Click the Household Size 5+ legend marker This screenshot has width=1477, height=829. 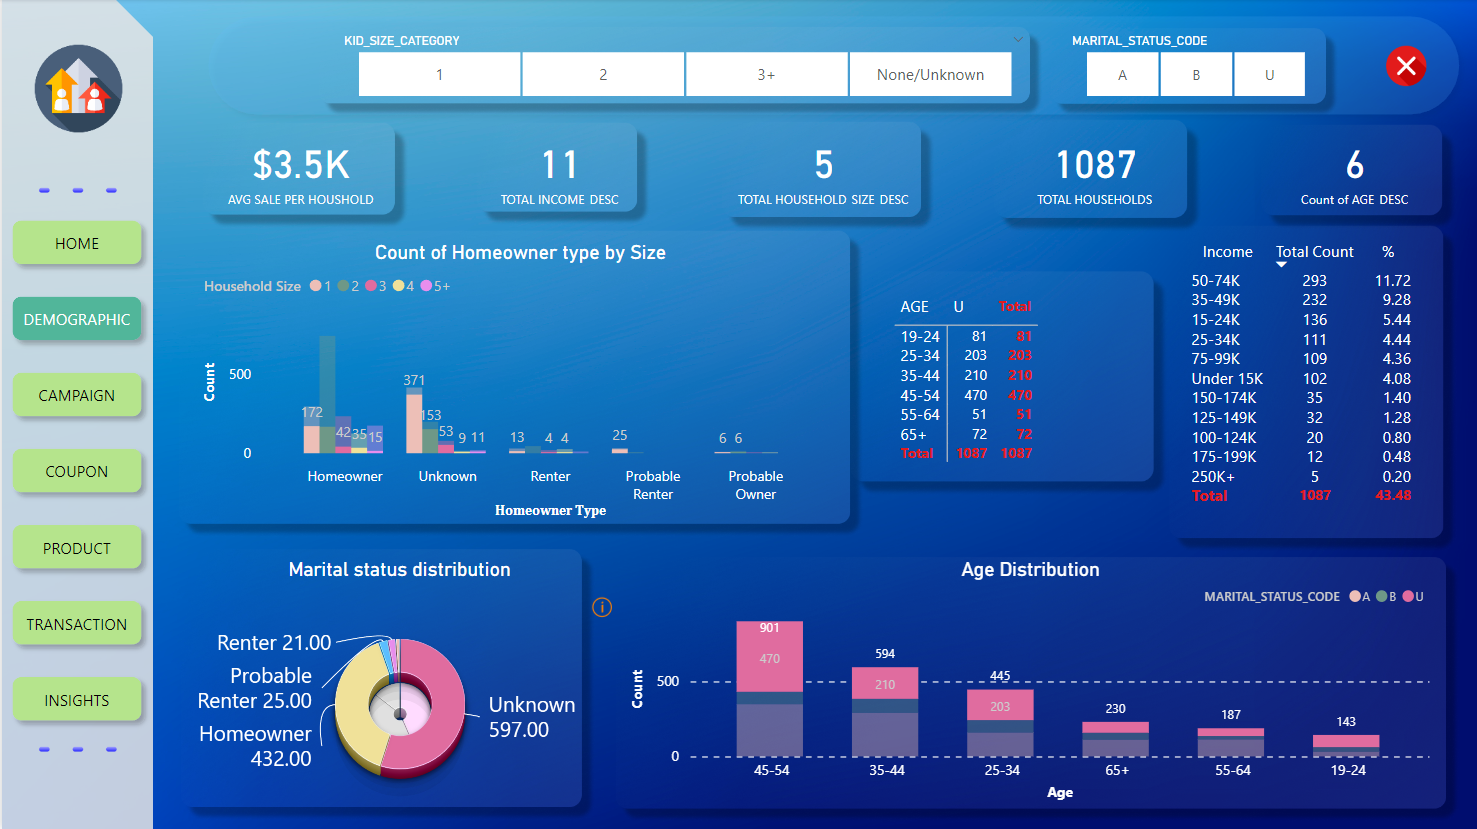427,286
